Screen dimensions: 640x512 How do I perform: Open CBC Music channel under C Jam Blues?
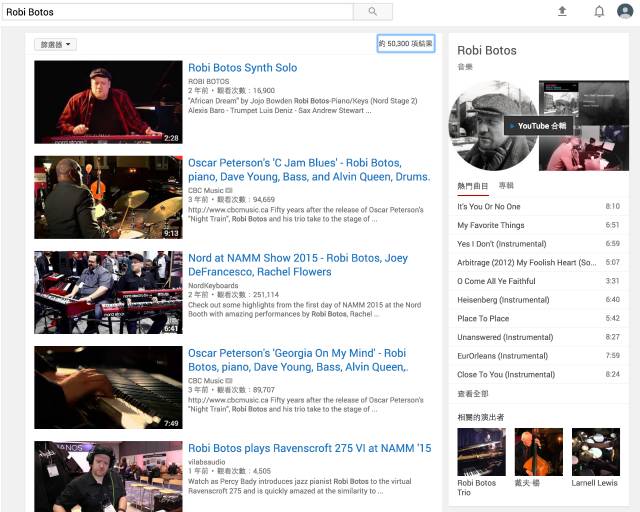[206, 190]
